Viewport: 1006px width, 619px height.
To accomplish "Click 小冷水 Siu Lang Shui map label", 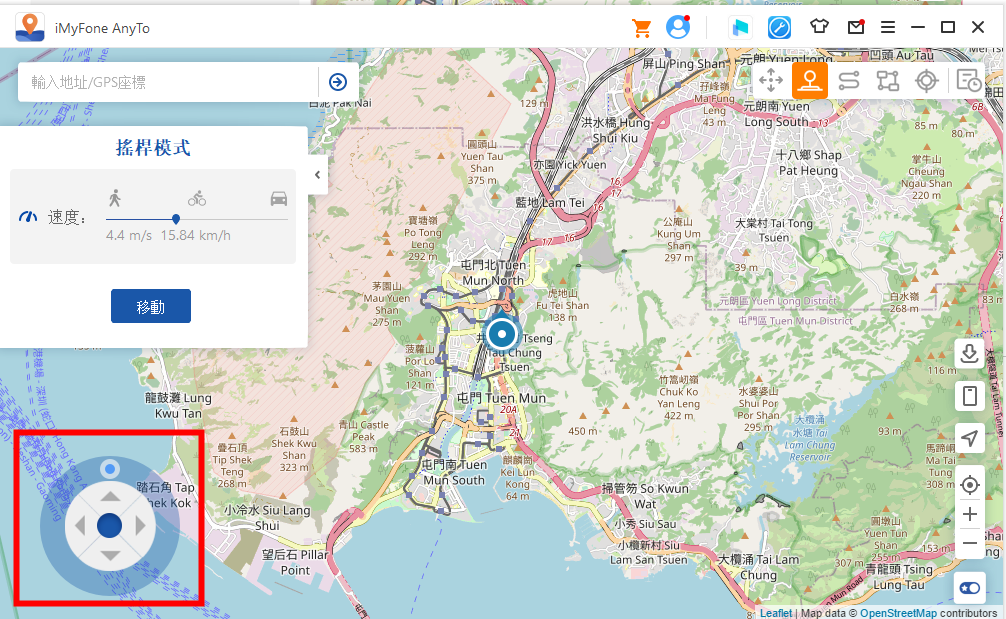I will click(x=267, y=518).
